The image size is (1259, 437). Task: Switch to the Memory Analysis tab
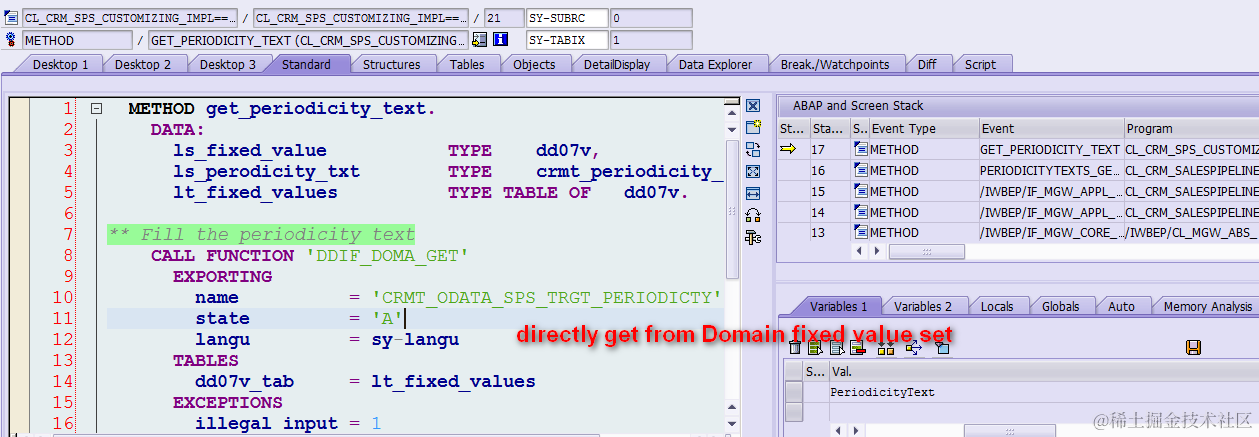1207,306
